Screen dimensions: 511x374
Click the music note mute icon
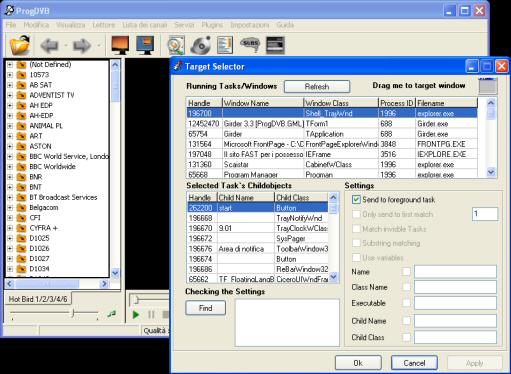[x=111, y=314]
